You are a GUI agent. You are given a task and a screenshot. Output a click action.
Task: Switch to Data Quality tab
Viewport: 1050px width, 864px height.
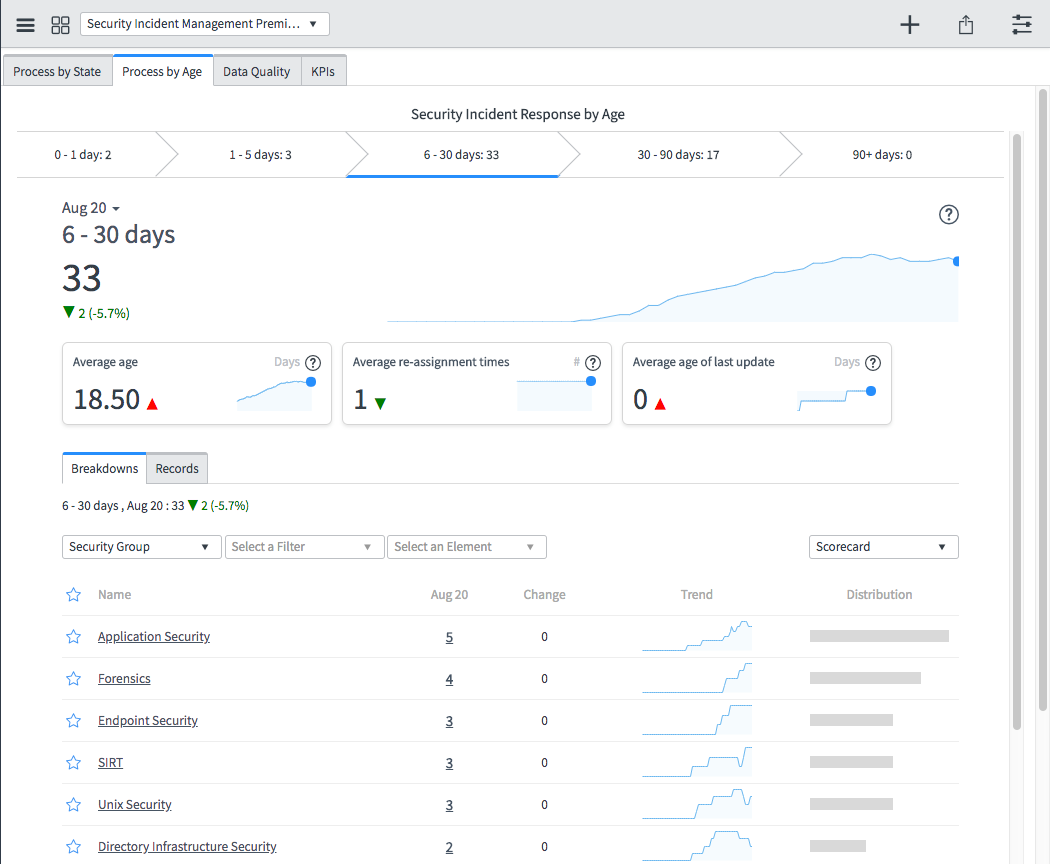pyautogui.click(x=256, y=72)
